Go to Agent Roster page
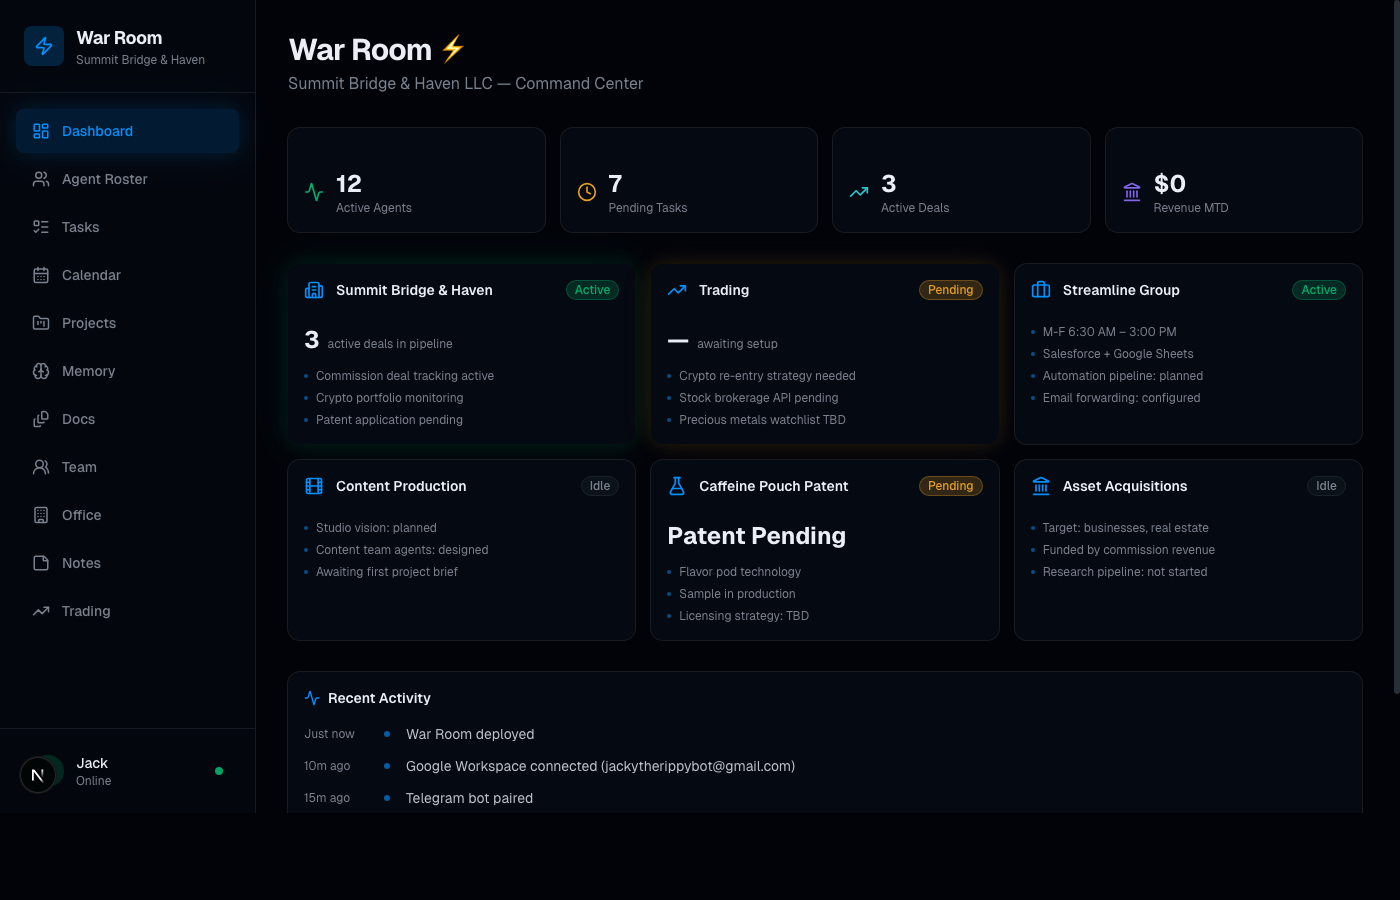This screenshot has width=1400, height=900. [x=128, y=179]
